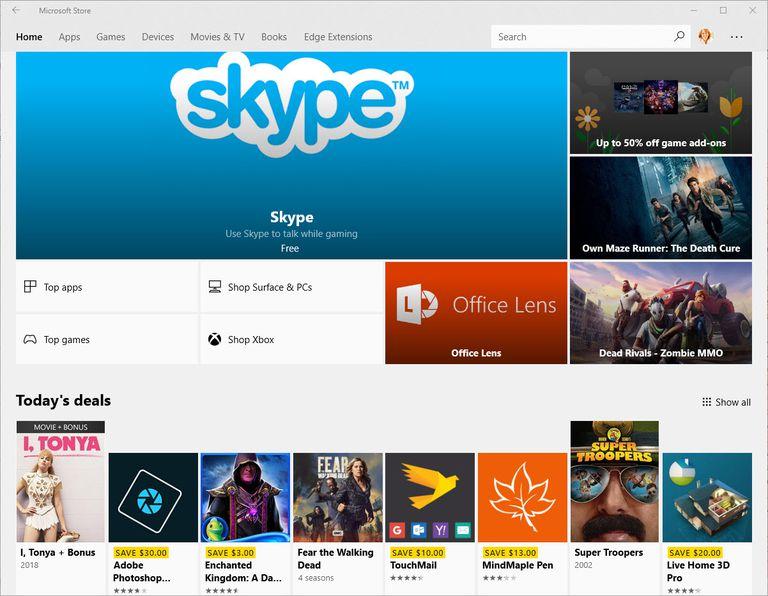The height and width of the screenshot is (596, 768).
Task: Click the Office Lens logo icon
Action: (x=416, y=304)
